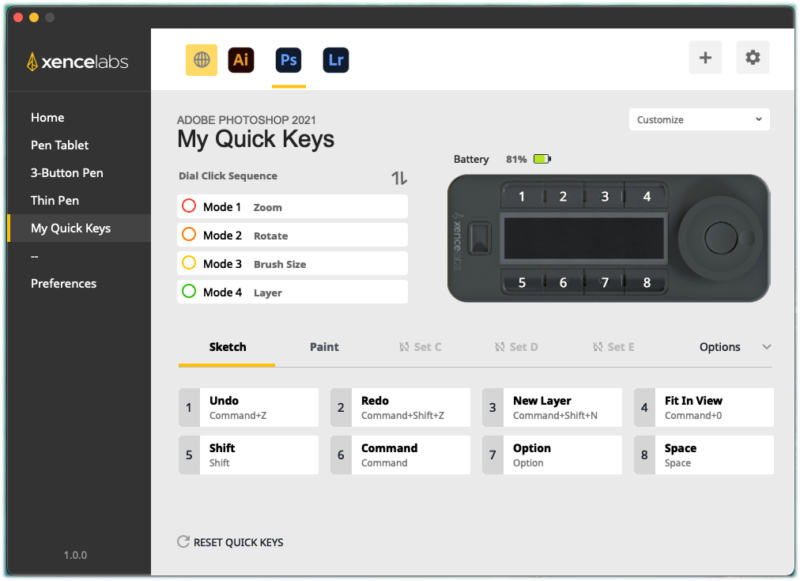
Task: Open settings with the gear icon
Action: [x=752, y=58]
